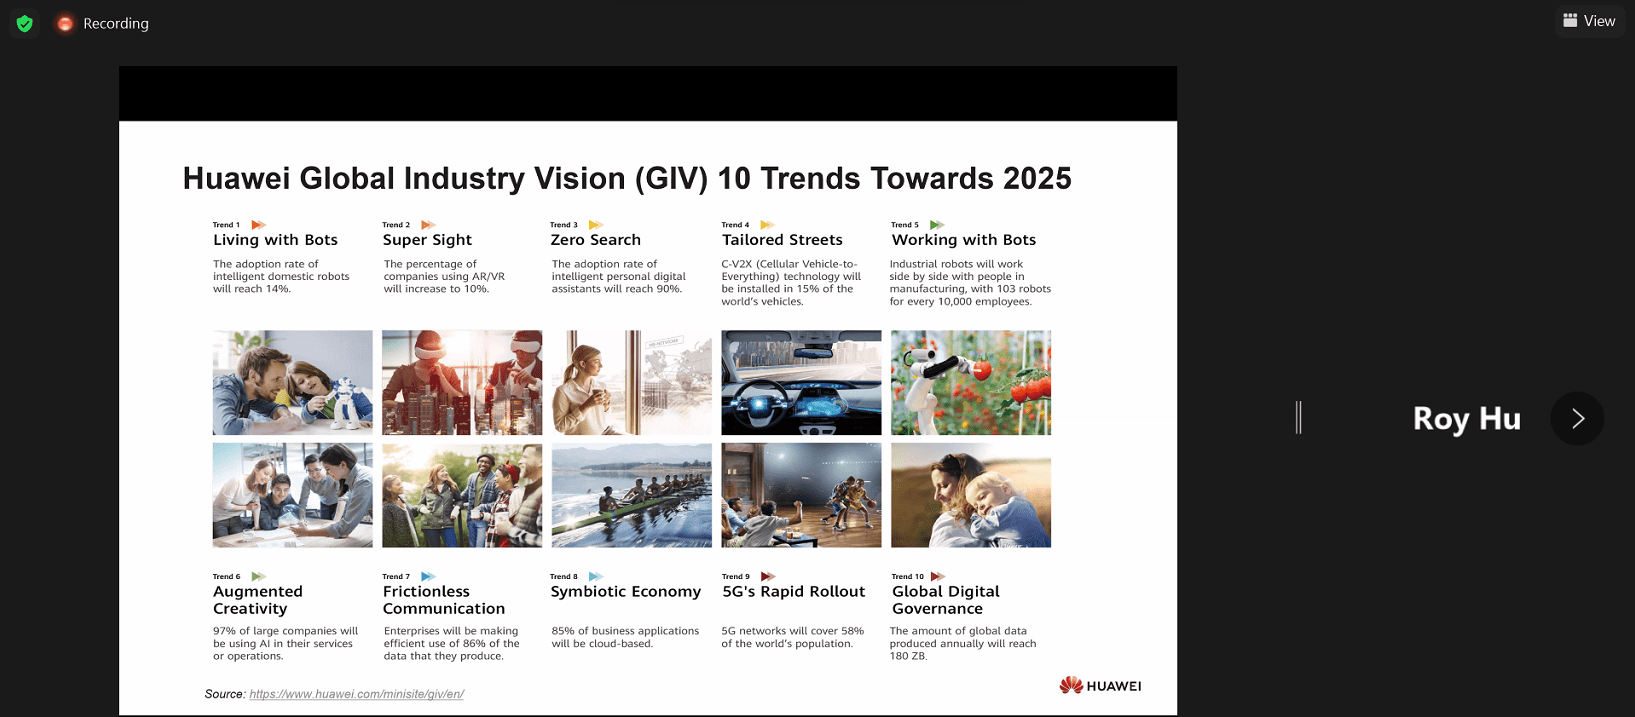Click the rowing team image
Image resolution: width=1635 pixels, height=717 pixels.
point(631,495)
